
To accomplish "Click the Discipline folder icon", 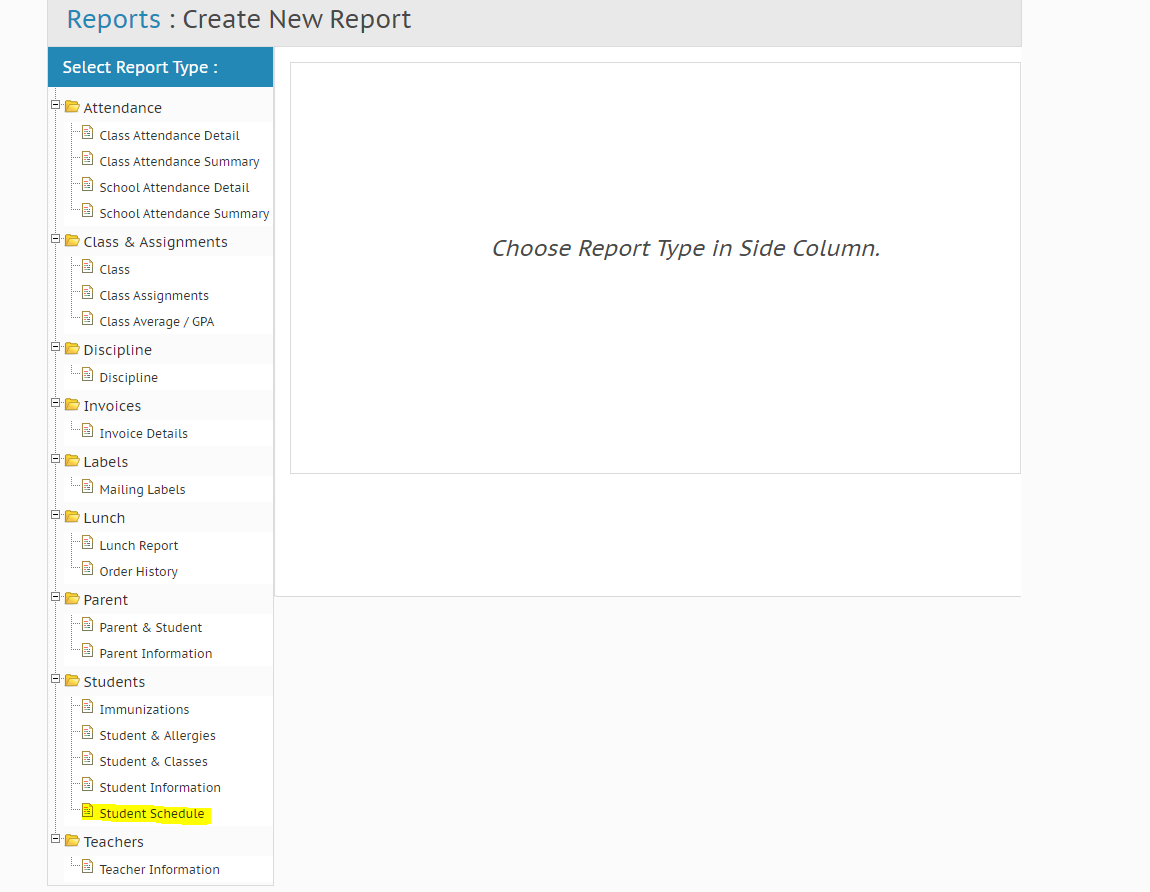I will (x=70, y=348).
